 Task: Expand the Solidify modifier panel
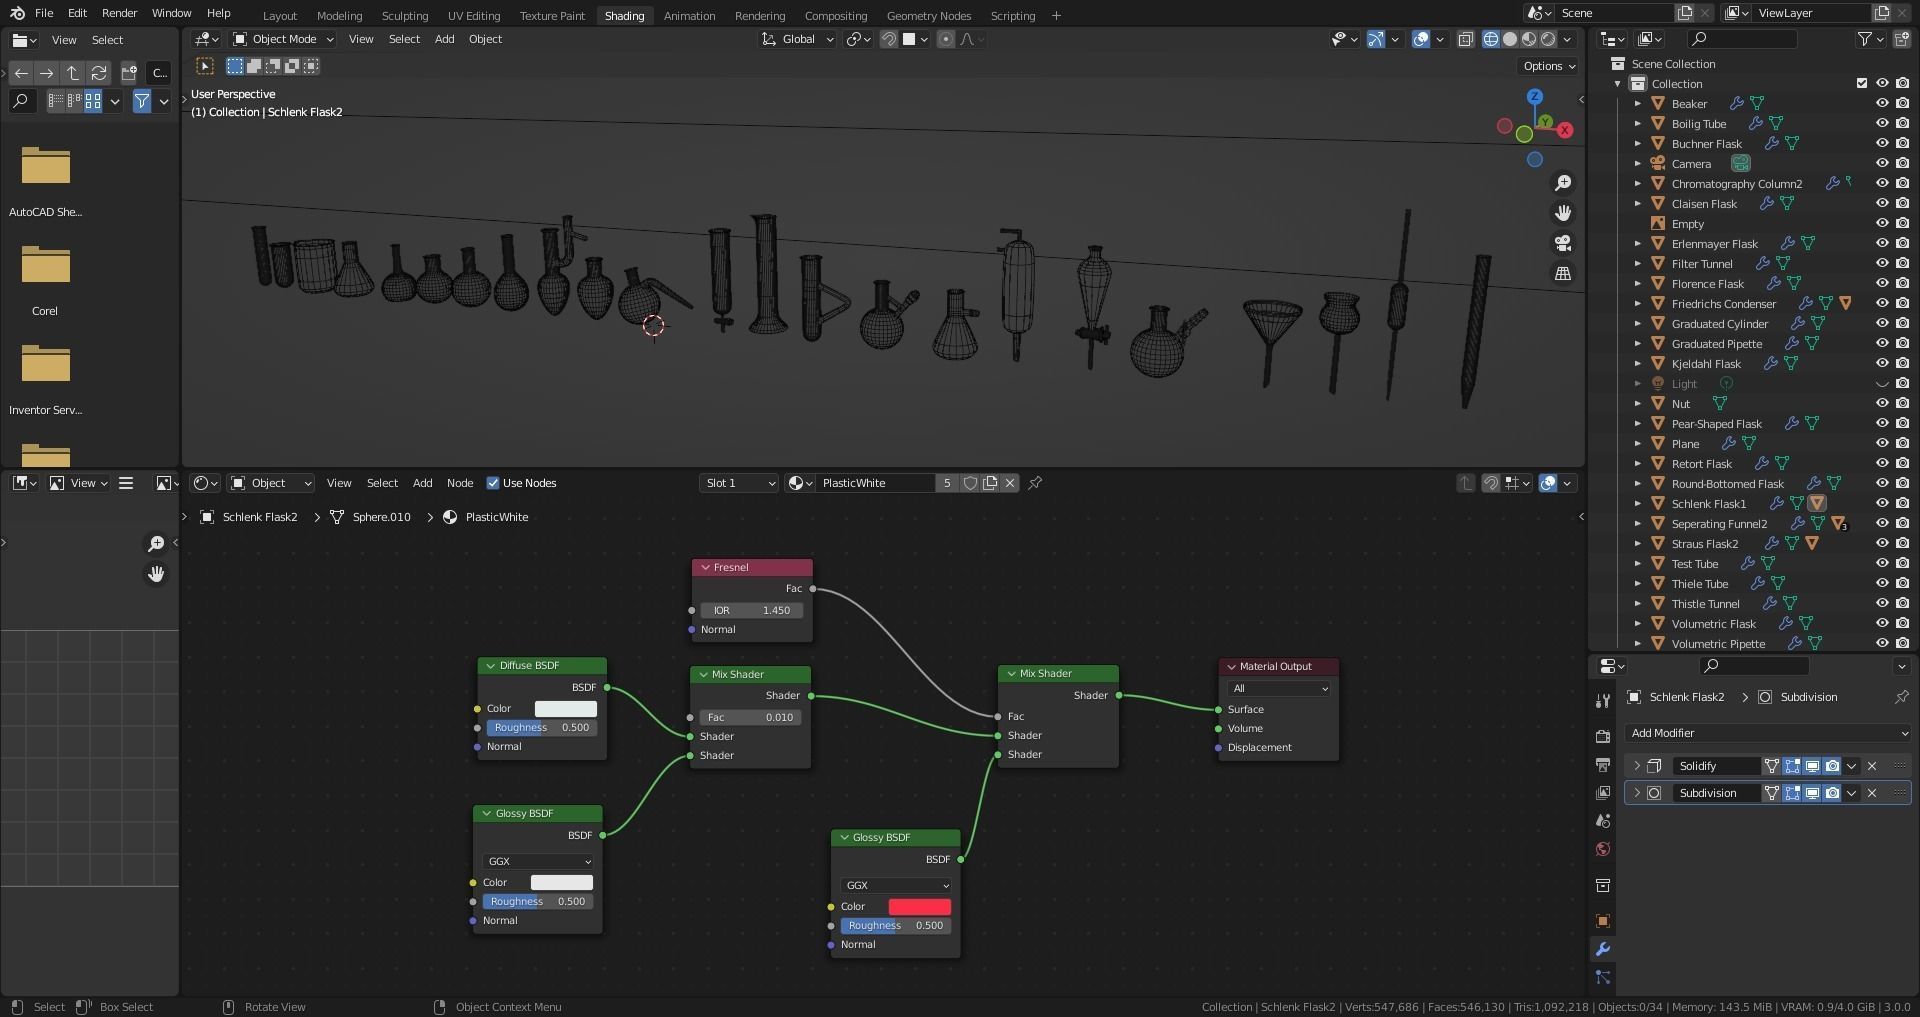point(1637,766)
